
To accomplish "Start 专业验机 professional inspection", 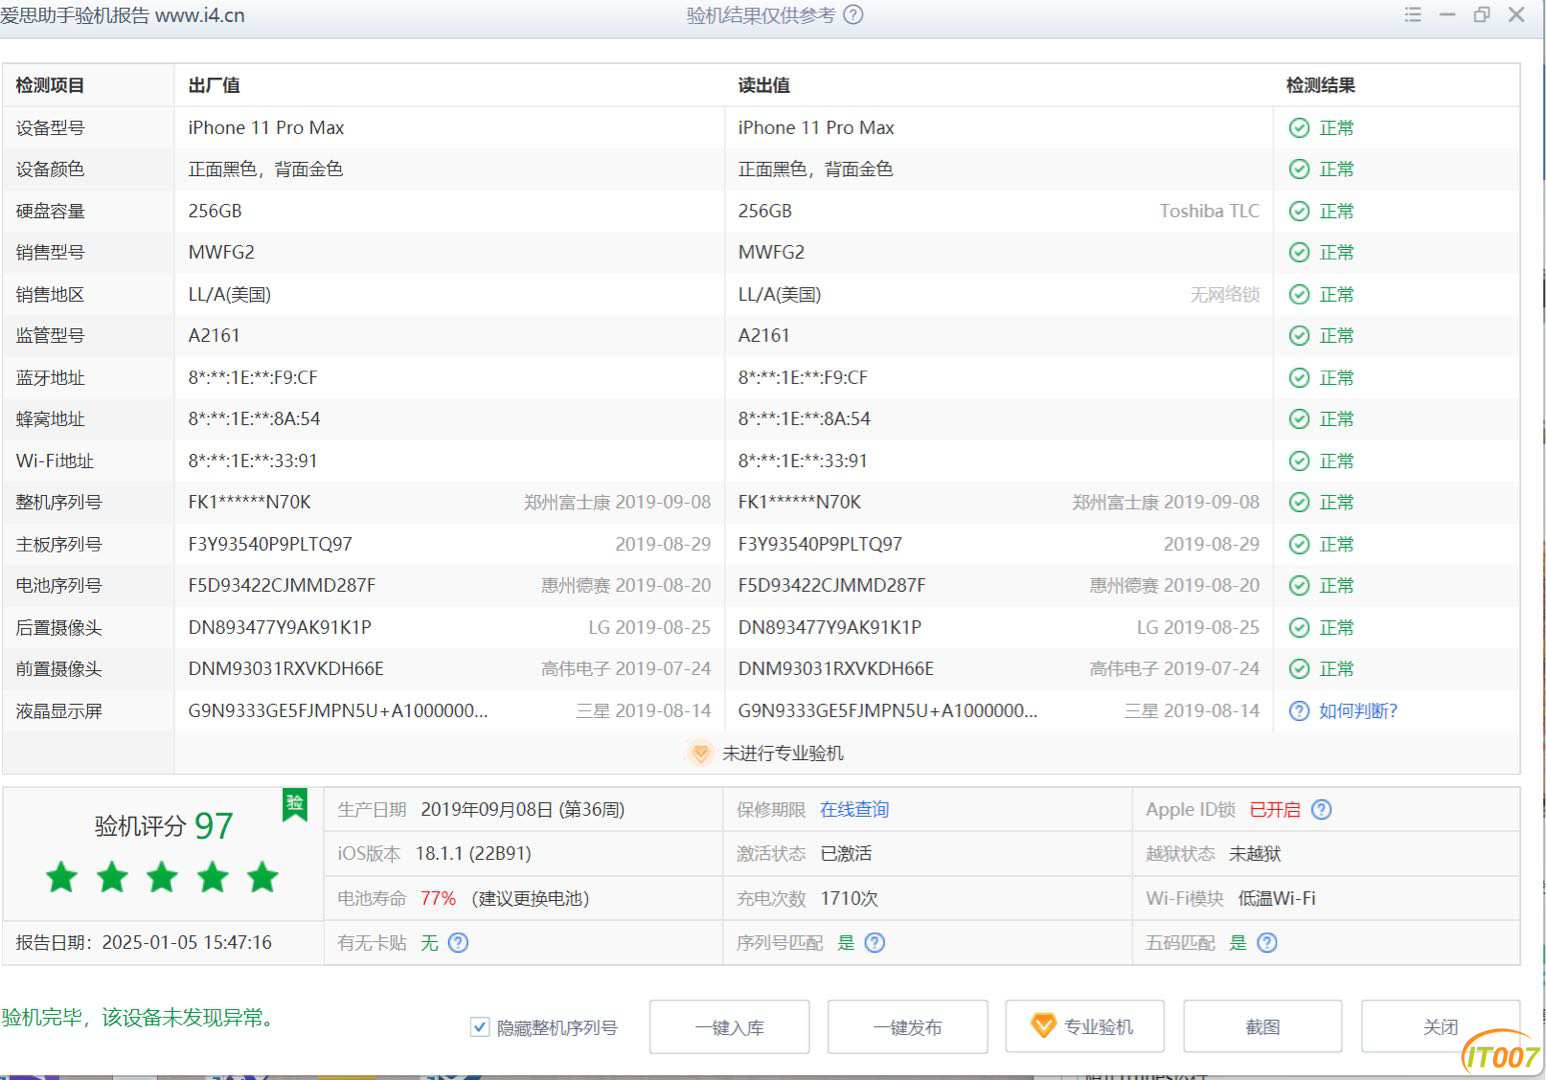I will click(1085, 1027).
